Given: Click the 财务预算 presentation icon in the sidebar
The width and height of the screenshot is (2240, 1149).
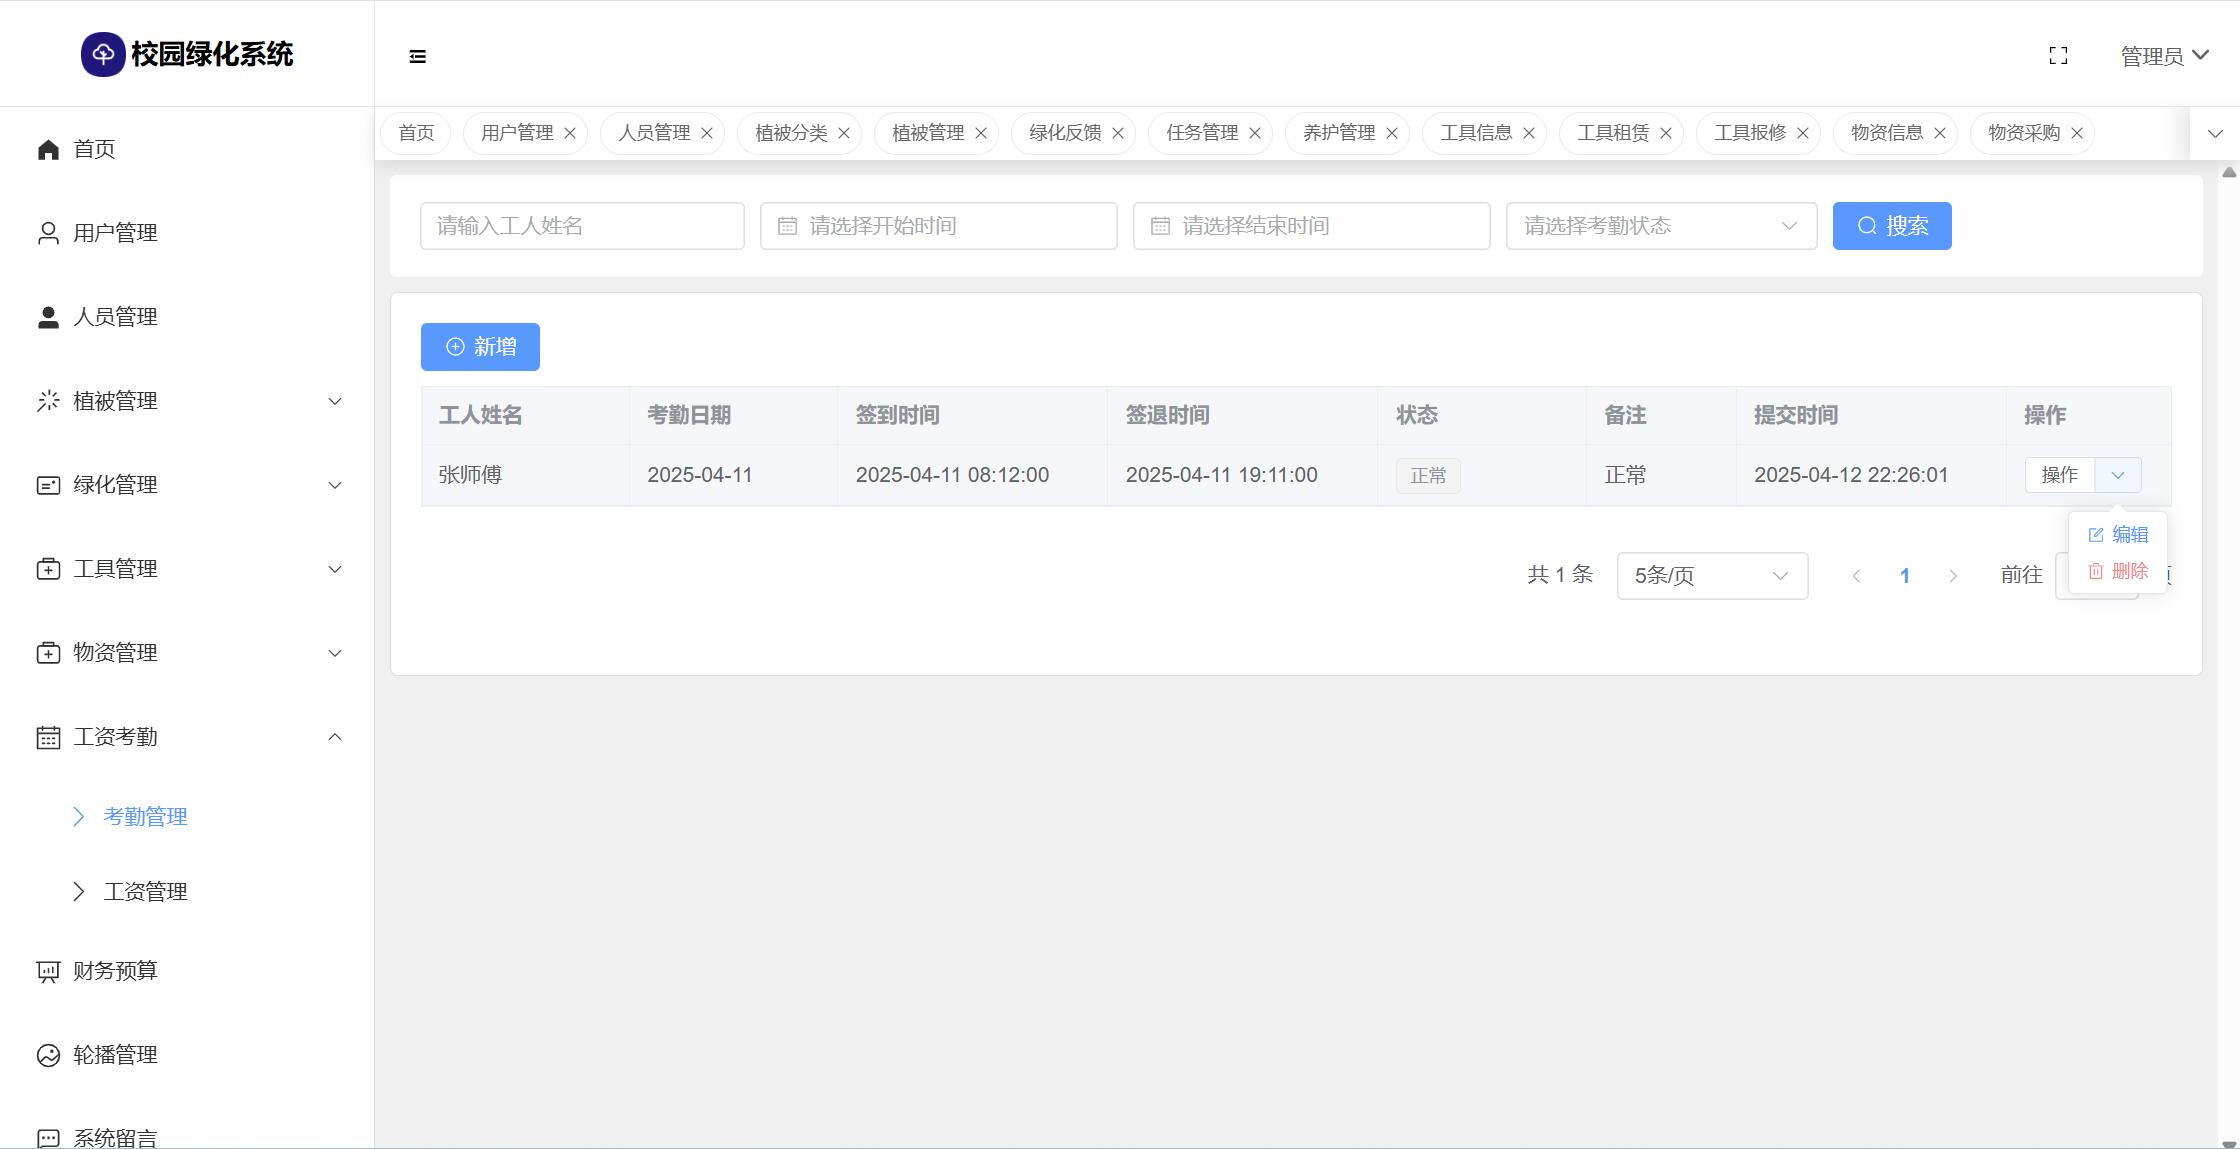Looking at the screenshot, I should point(48,972).
